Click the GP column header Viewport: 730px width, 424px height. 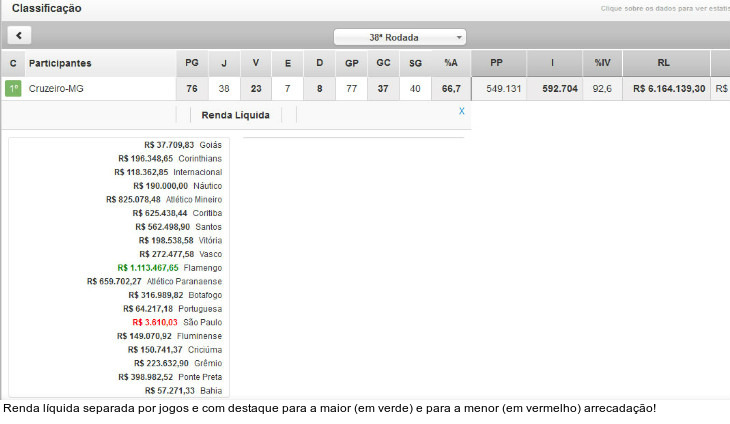coord(351,63)
